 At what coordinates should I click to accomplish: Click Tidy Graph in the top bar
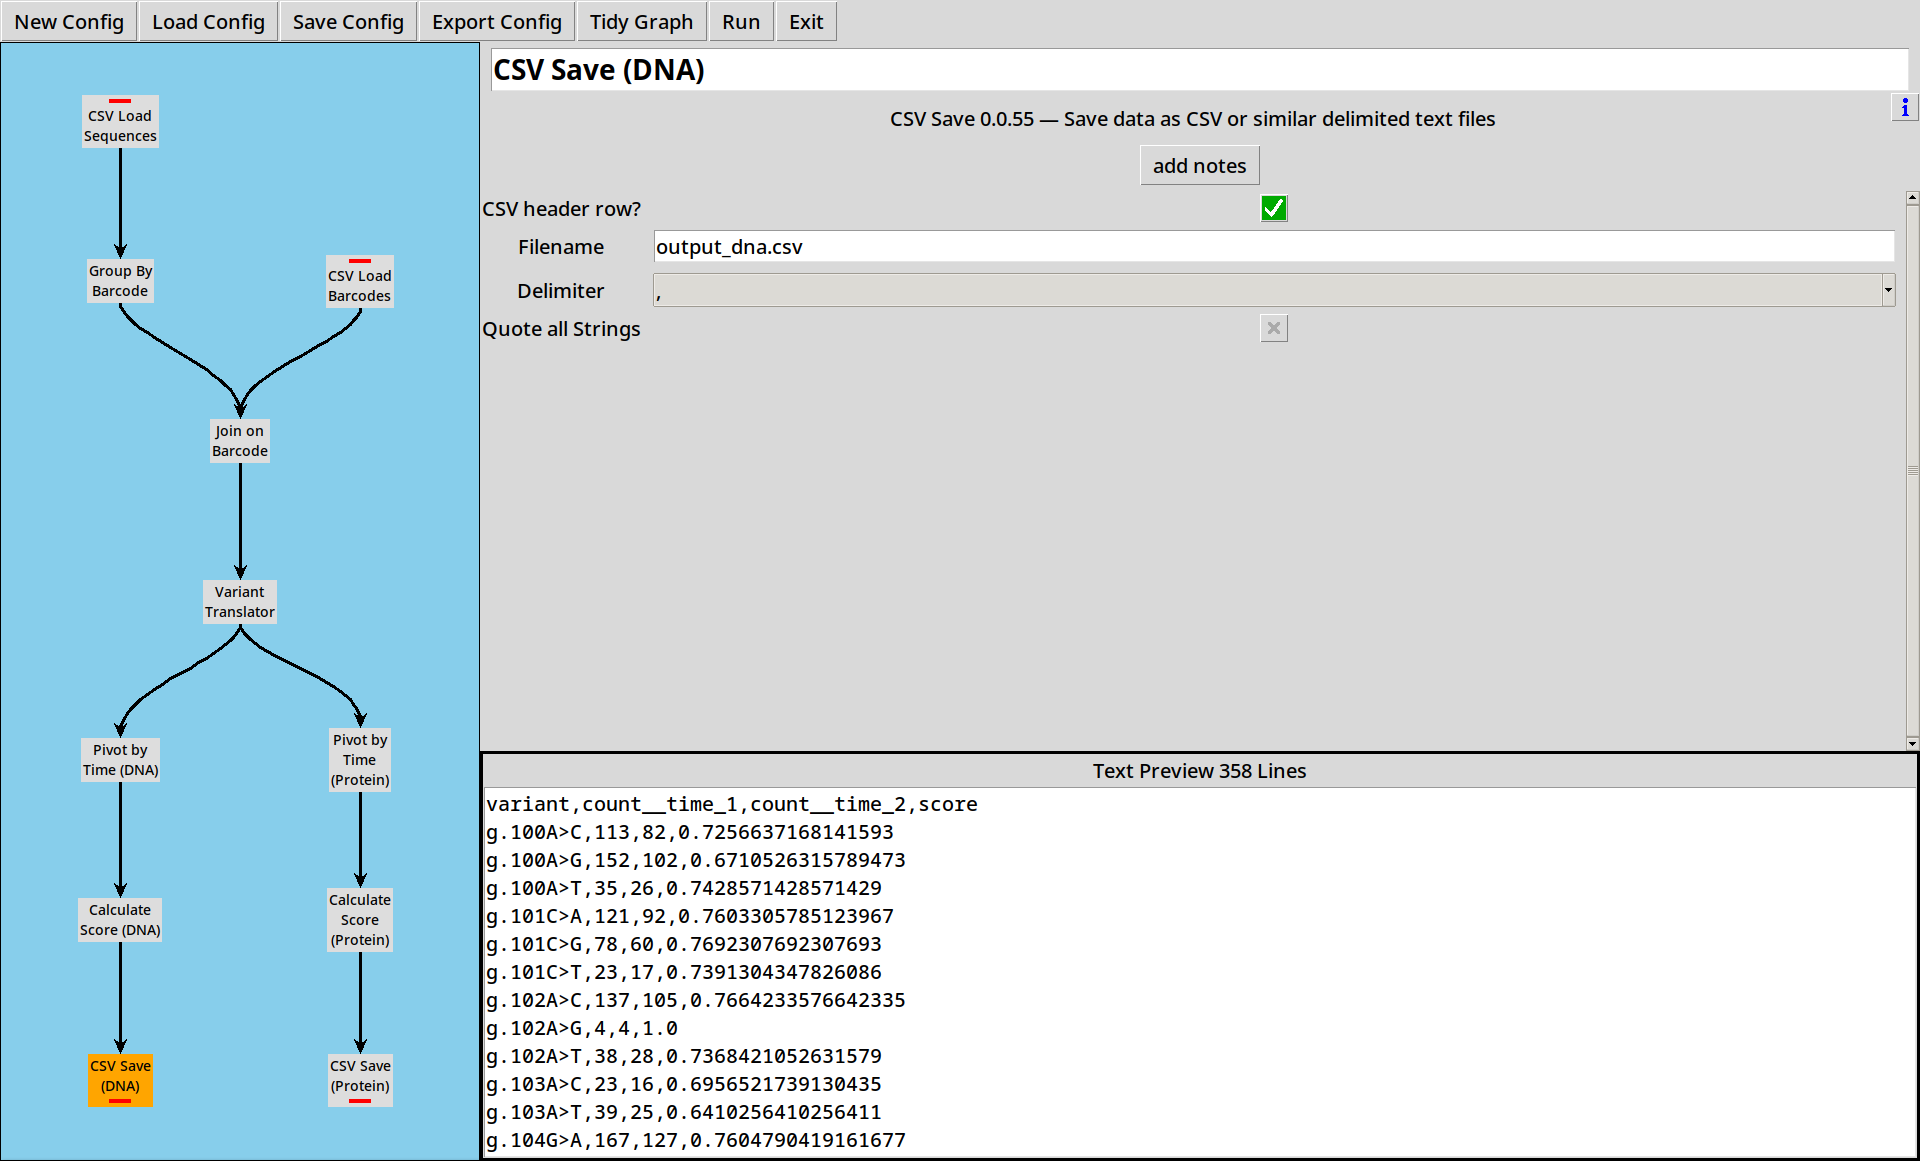641,22
